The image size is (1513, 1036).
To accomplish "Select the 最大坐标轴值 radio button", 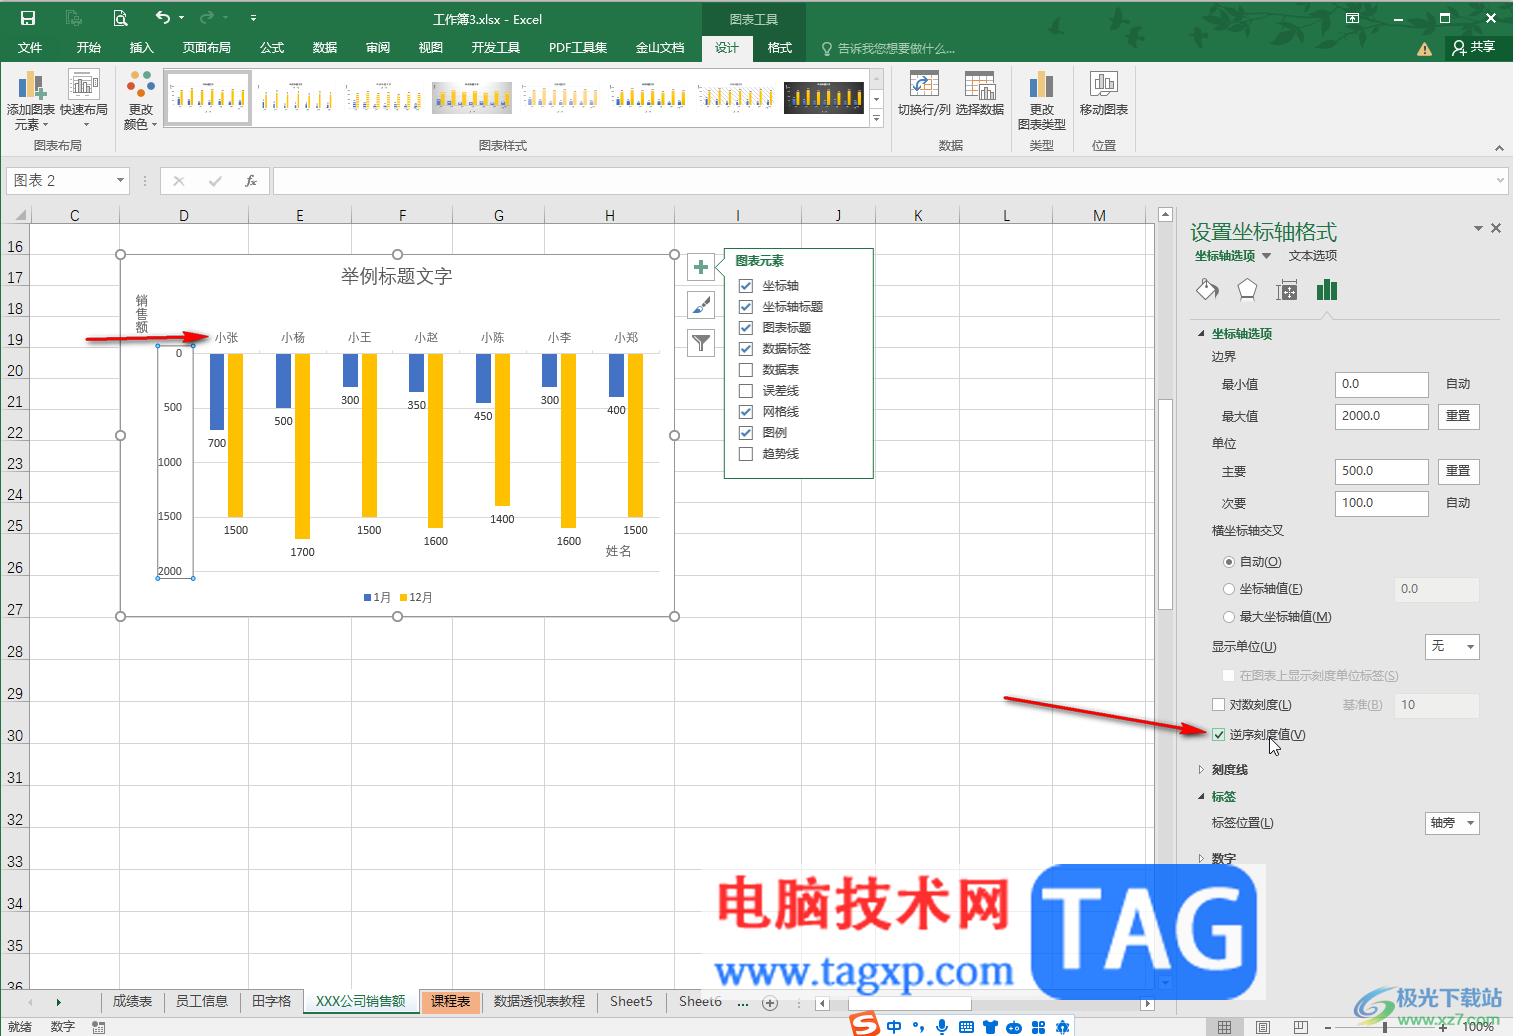I will 1229,617.
